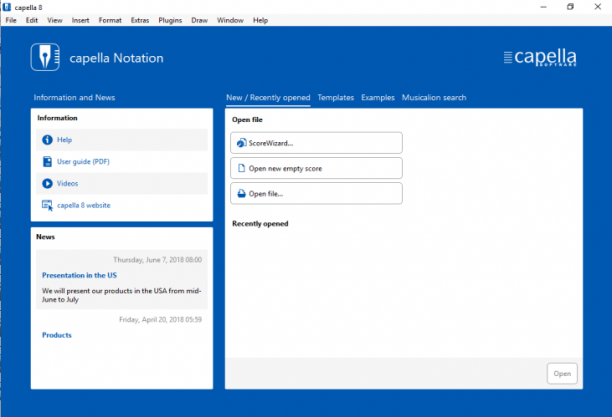Open the Format menu
This screenshot has width=612, height=417.
[x=110, y=20]
